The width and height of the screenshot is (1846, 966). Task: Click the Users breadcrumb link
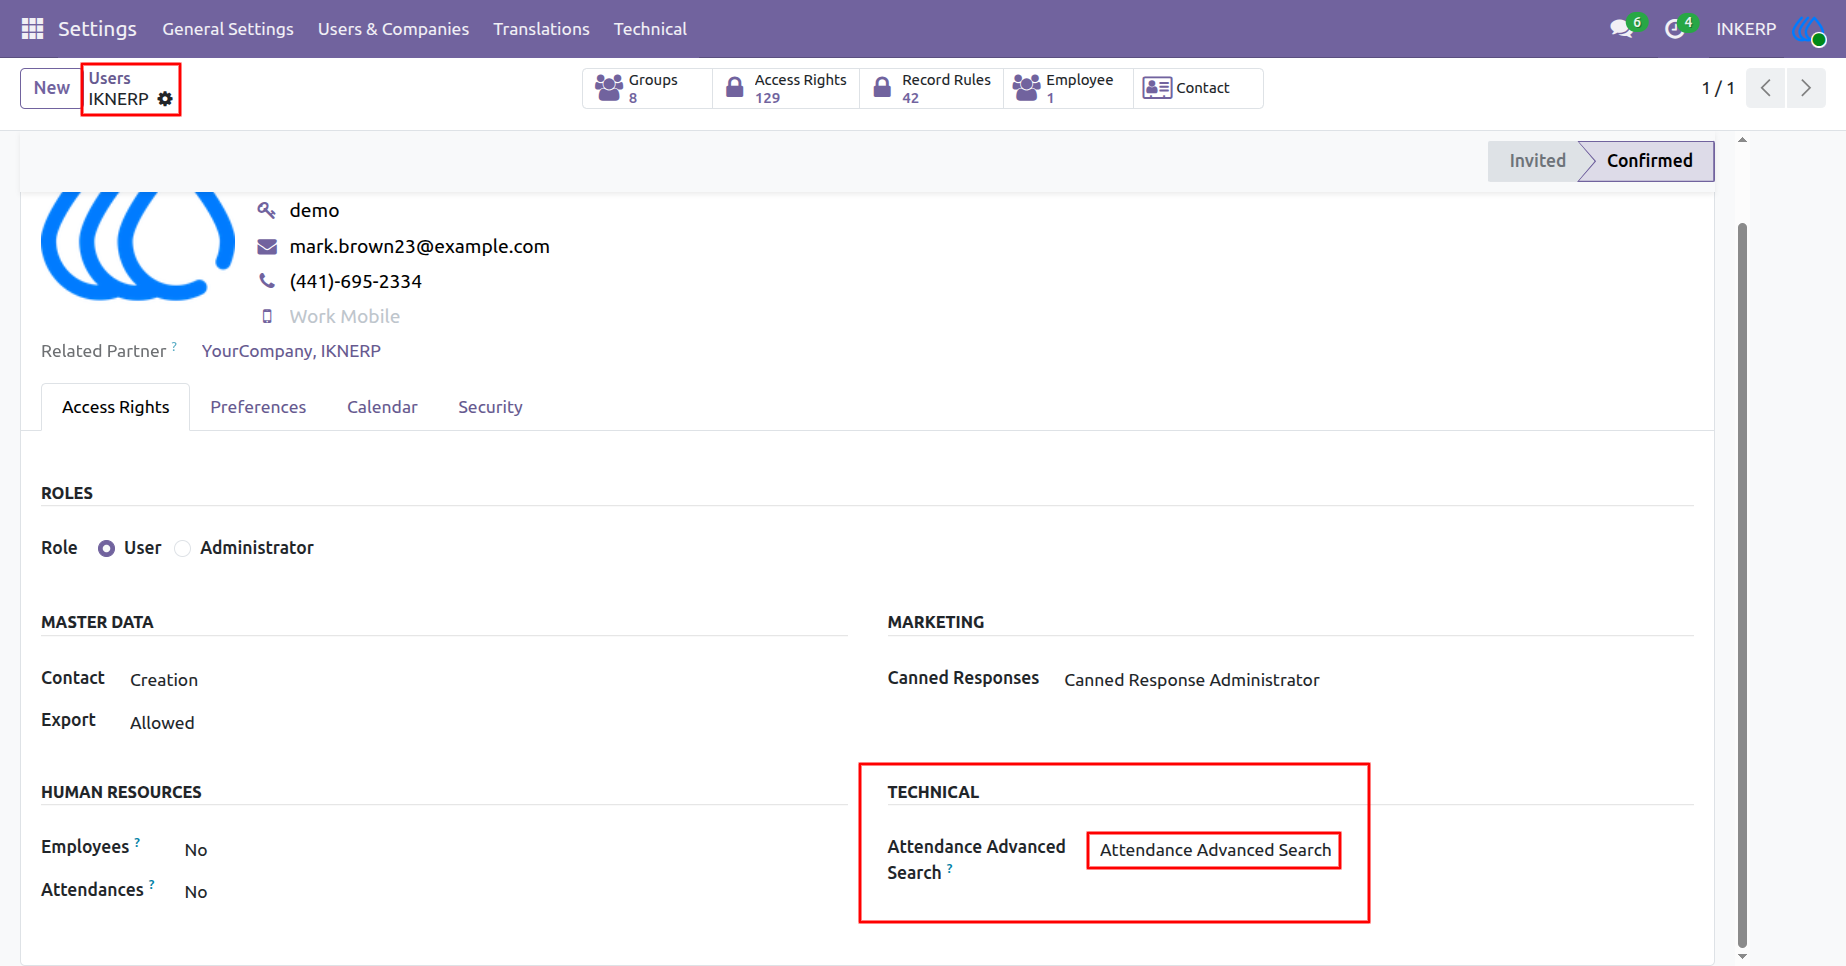click(x=110, y=78)
